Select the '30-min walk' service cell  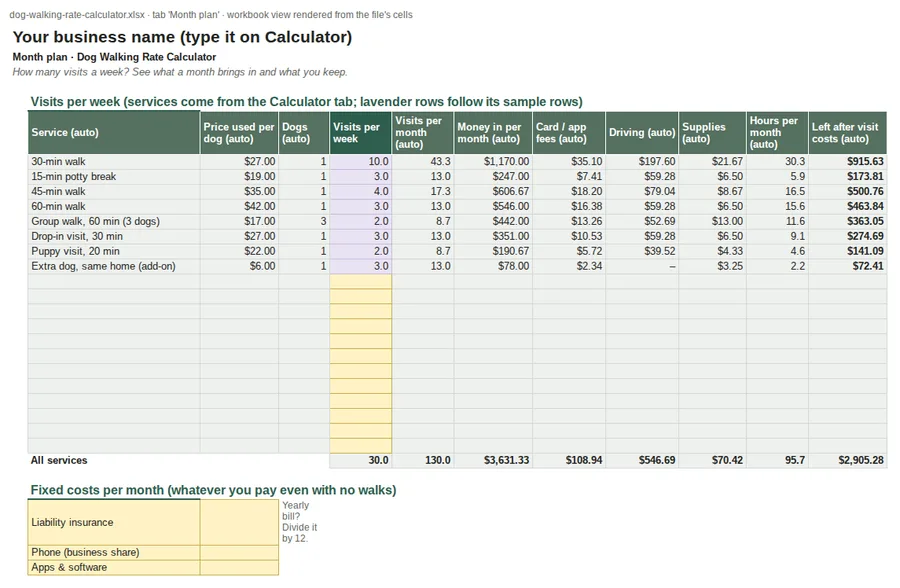point(114,162)
